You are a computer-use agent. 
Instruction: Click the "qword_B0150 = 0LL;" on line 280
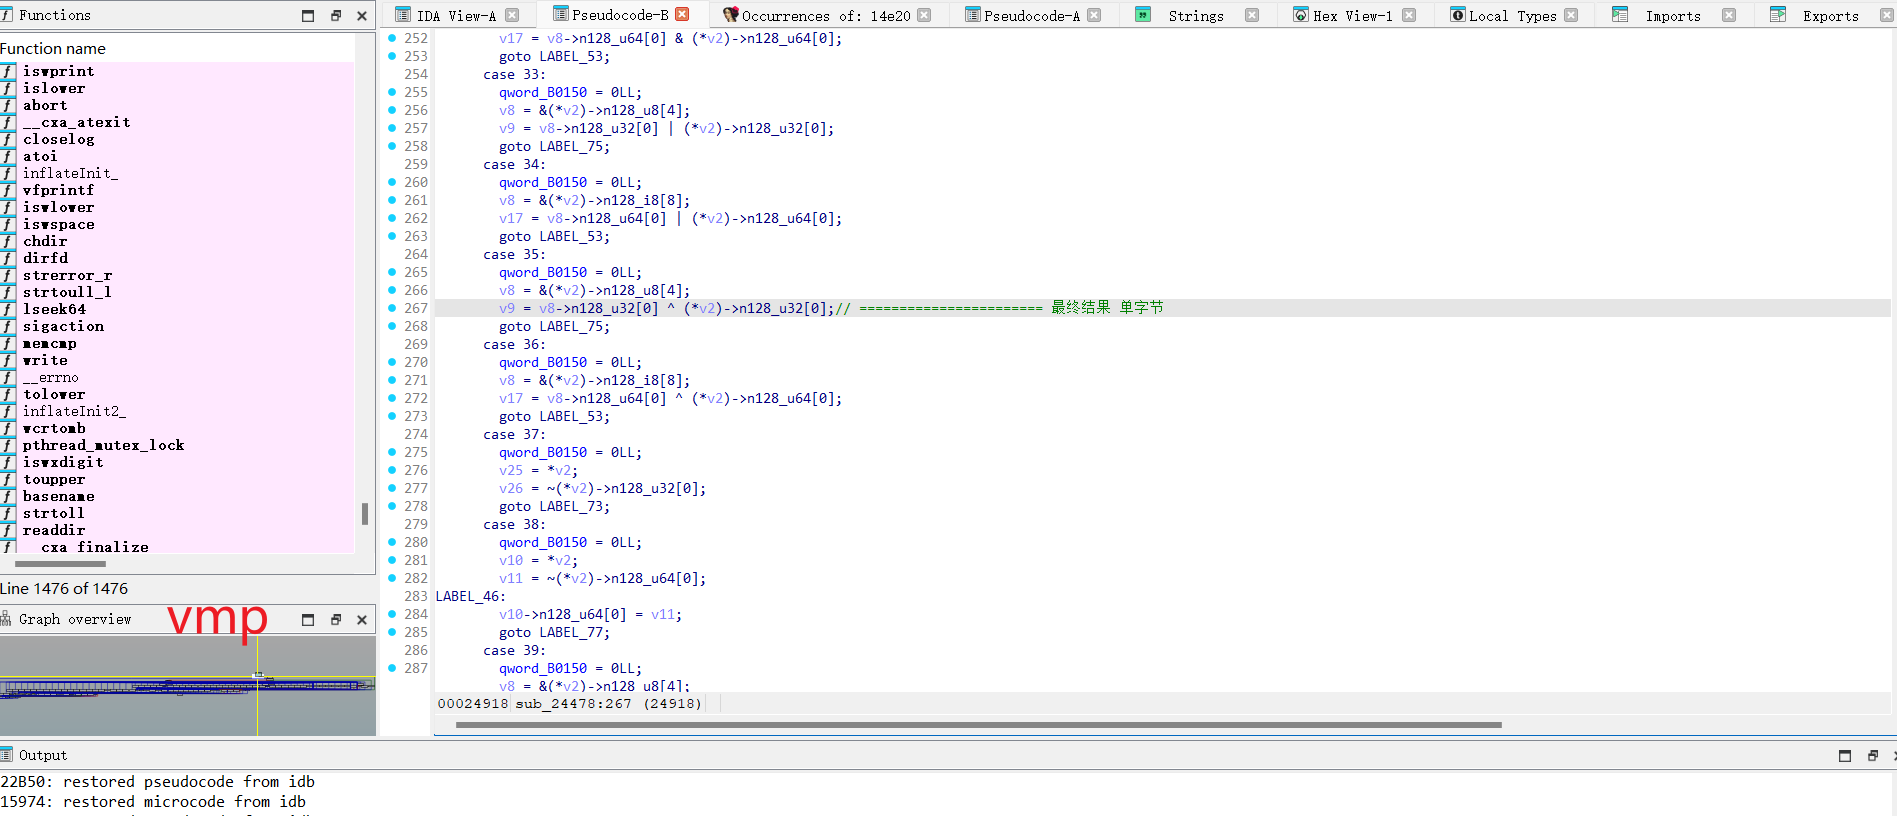[570, 542]
